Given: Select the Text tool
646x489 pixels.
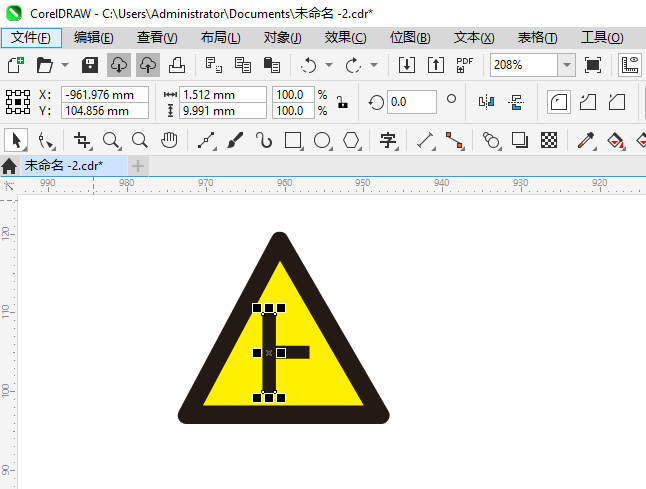Looking at the screenshot, I should click(388, 140).
